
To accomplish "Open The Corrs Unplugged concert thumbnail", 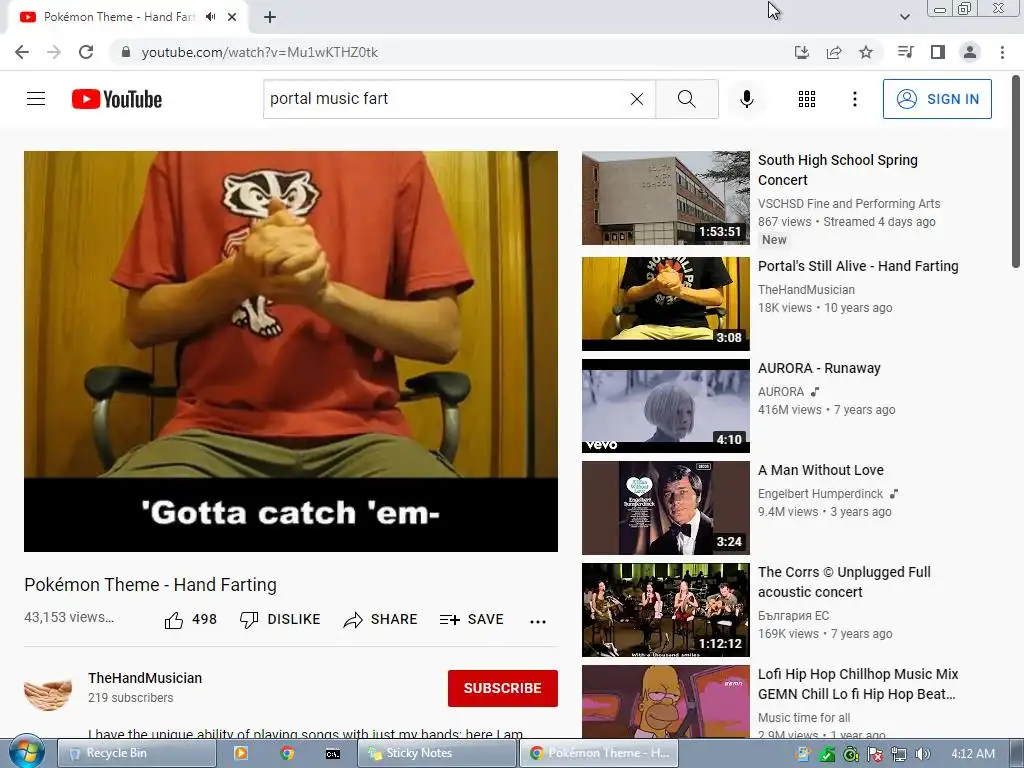I will coord(665,610).
